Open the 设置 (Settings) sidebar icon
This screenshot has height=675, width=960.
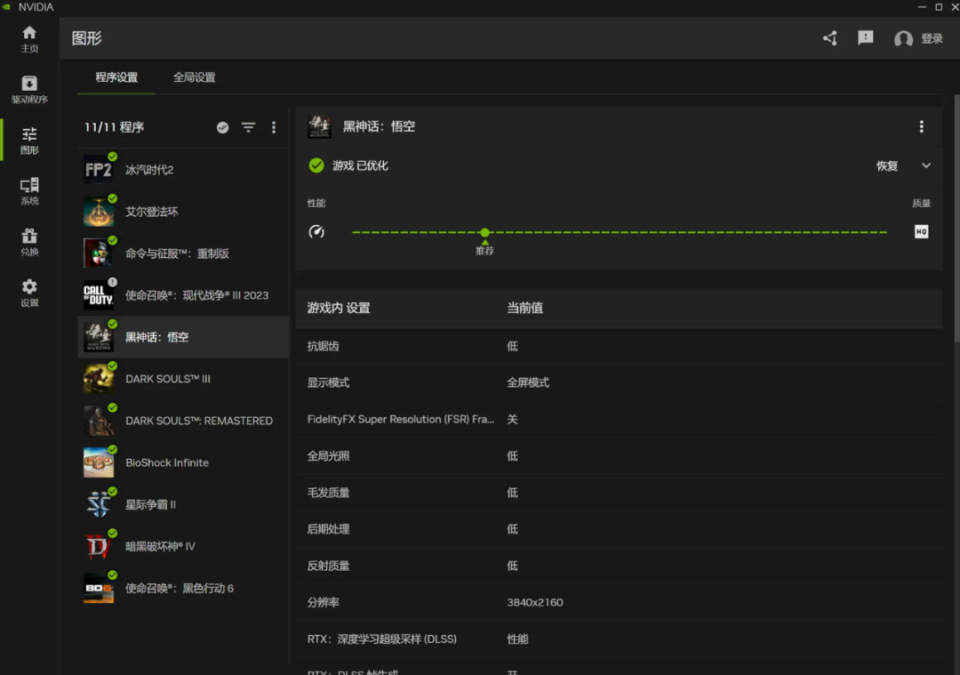[x=28, y=290]
